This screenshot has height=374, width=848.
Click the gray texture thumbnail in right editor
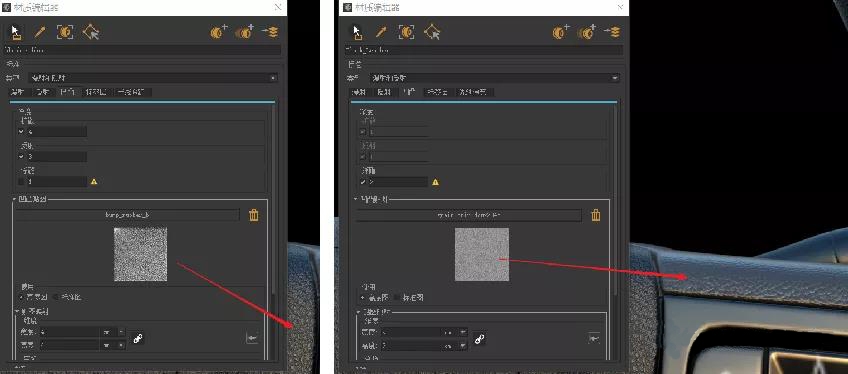click(482, 254)
